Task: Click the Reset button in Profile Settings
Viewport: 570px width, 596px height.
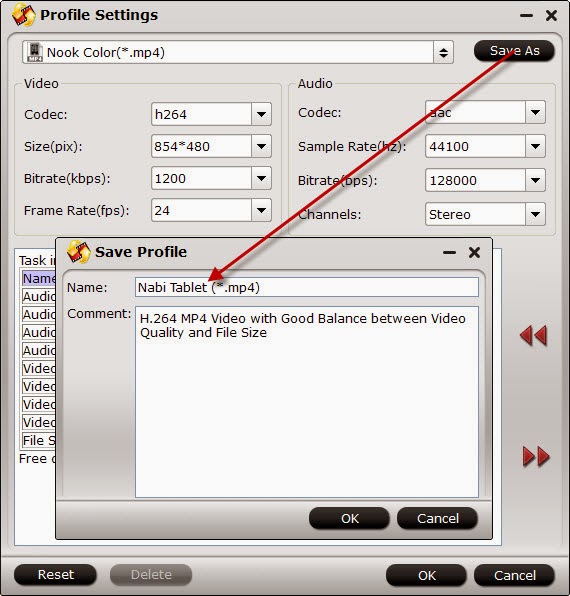Action: [x=55, y=574]
